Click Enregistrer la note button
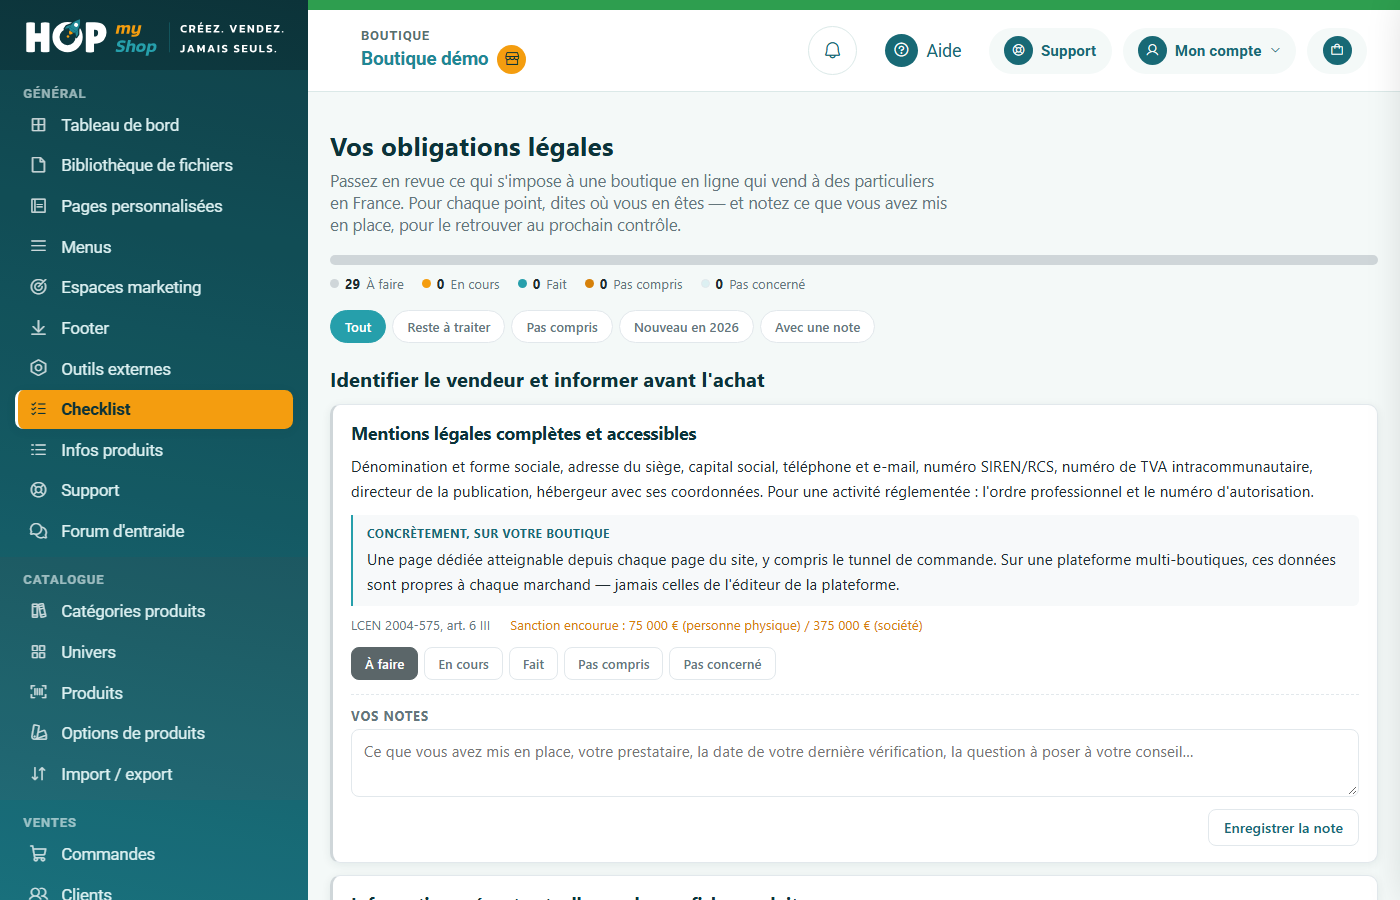The width and height of the screenshot is (1400, 900). point(1283,828)
